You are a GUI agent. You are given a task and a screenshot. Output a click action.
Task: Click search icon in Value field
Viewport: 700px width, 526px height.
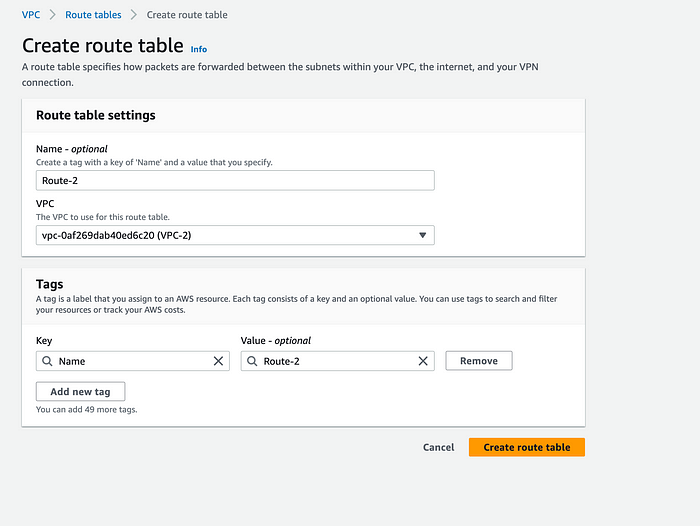tap(252, 361)
